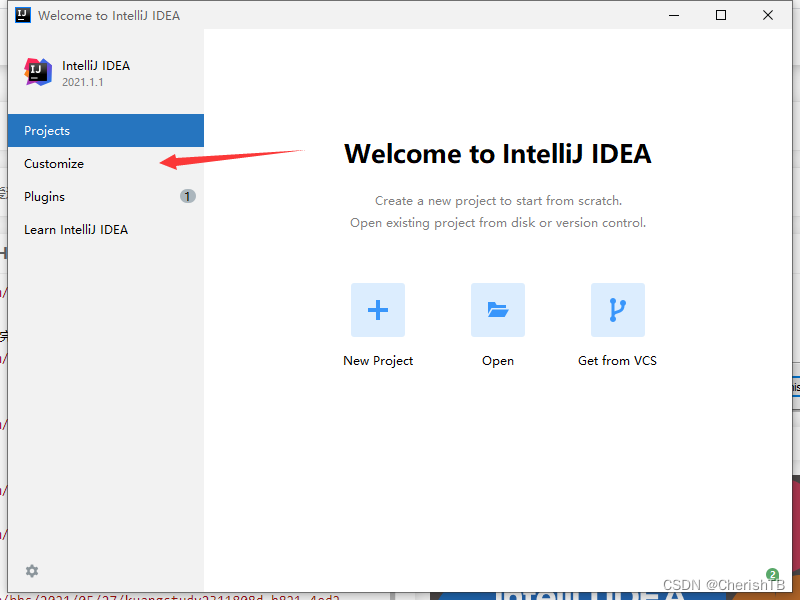Viewport: 800px width, 600px height.
Task: Click the window title text in title bar
Action: click(109, 16)
